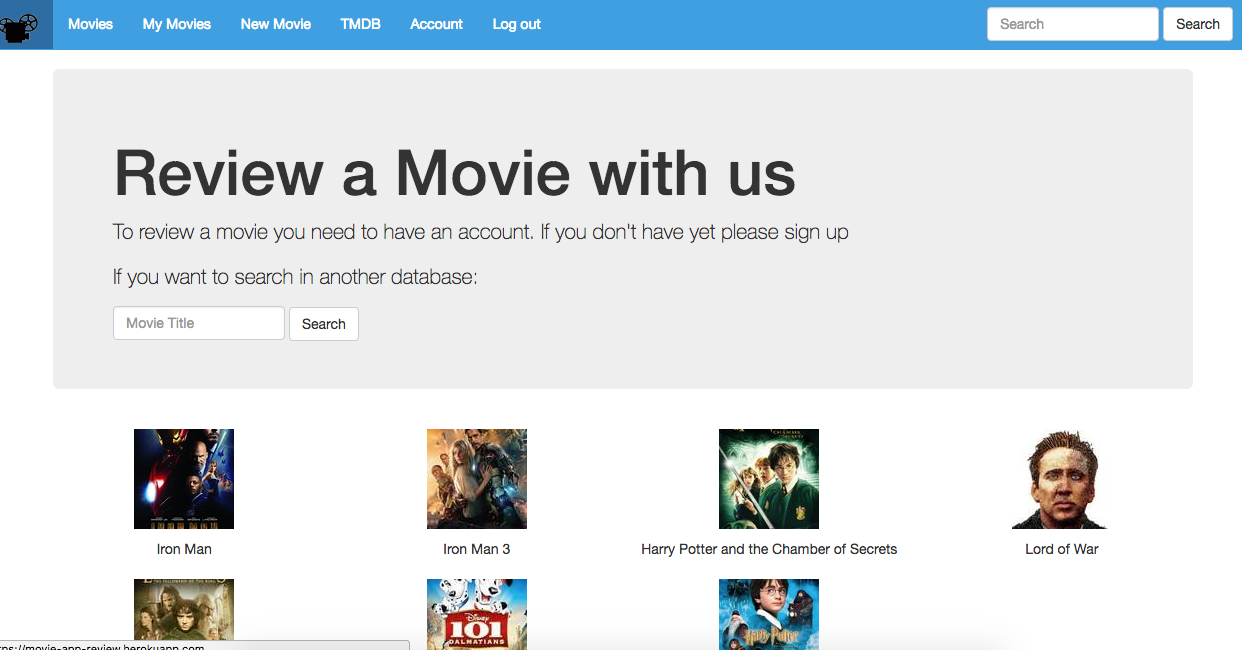1242x650 pixels.
Task: Click the Iron Man 3 title text
Action: (x=477, y=549)
